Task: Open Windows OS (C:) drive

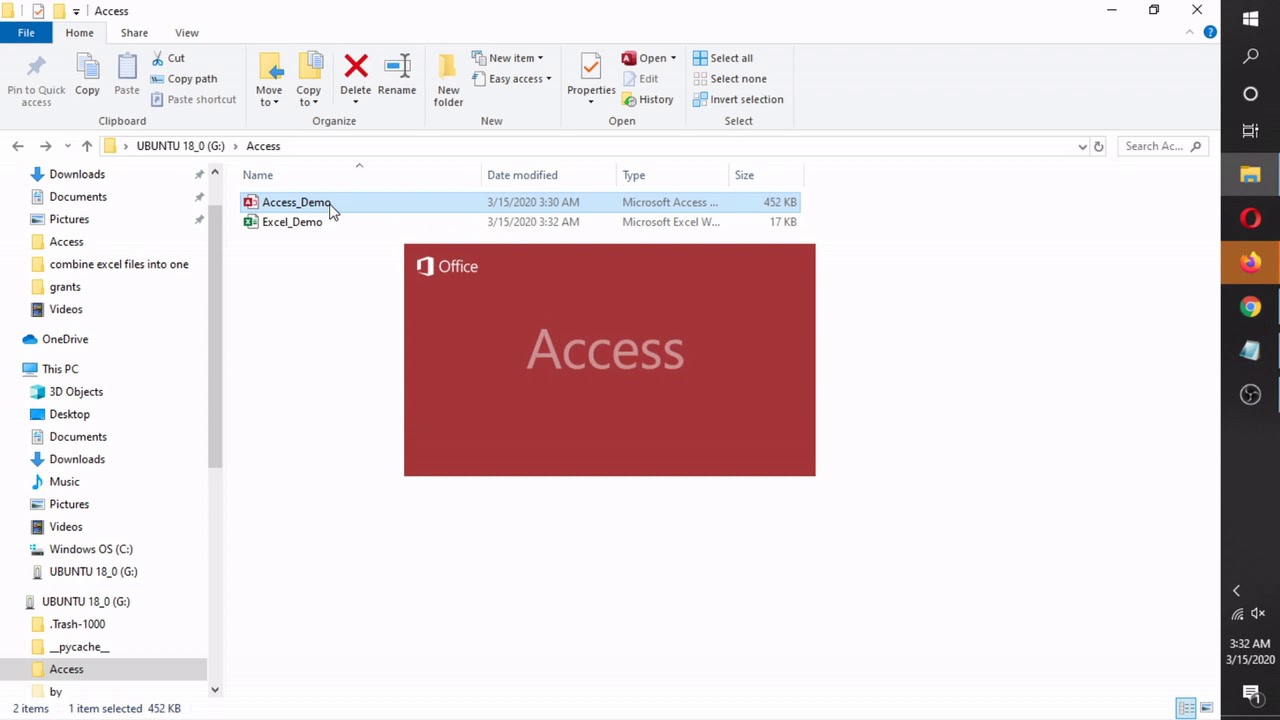Action: pos(91,549)
